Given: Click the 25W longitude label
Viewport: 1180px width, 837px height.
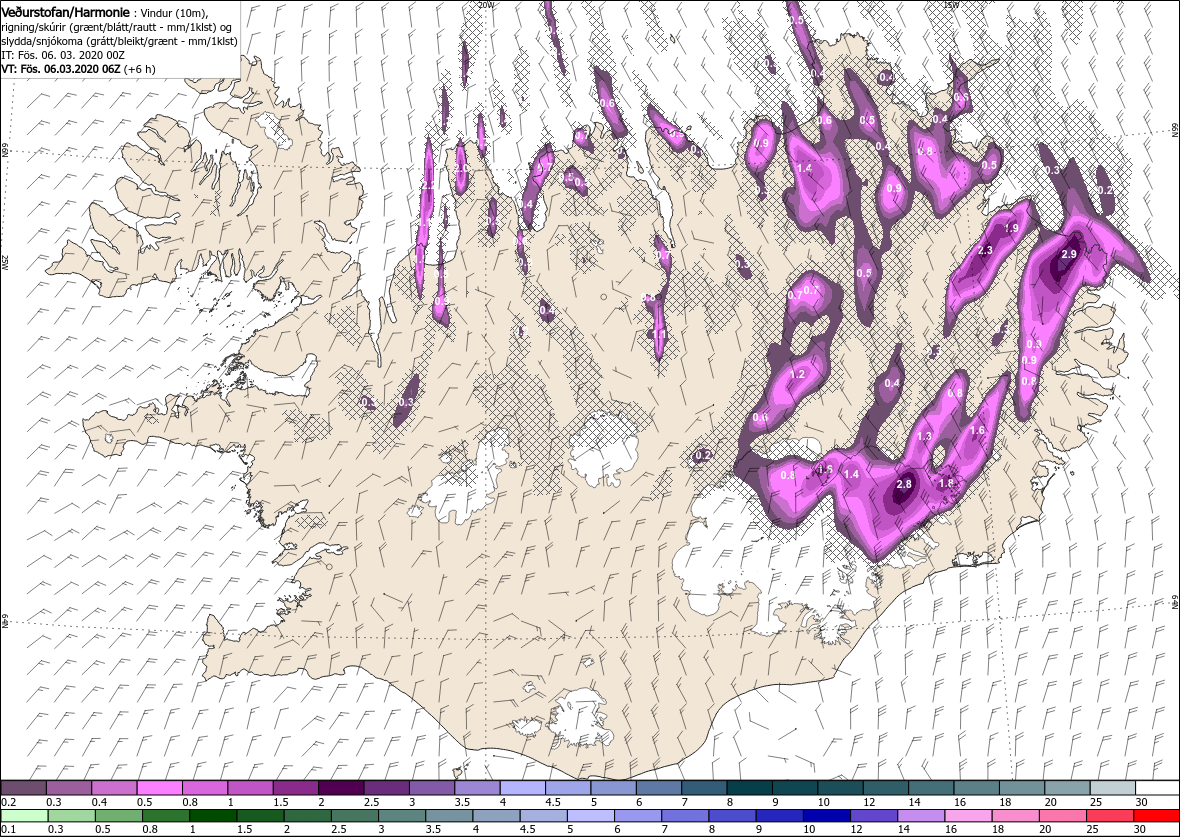Looking at the screenshot, I should point(5,262).
